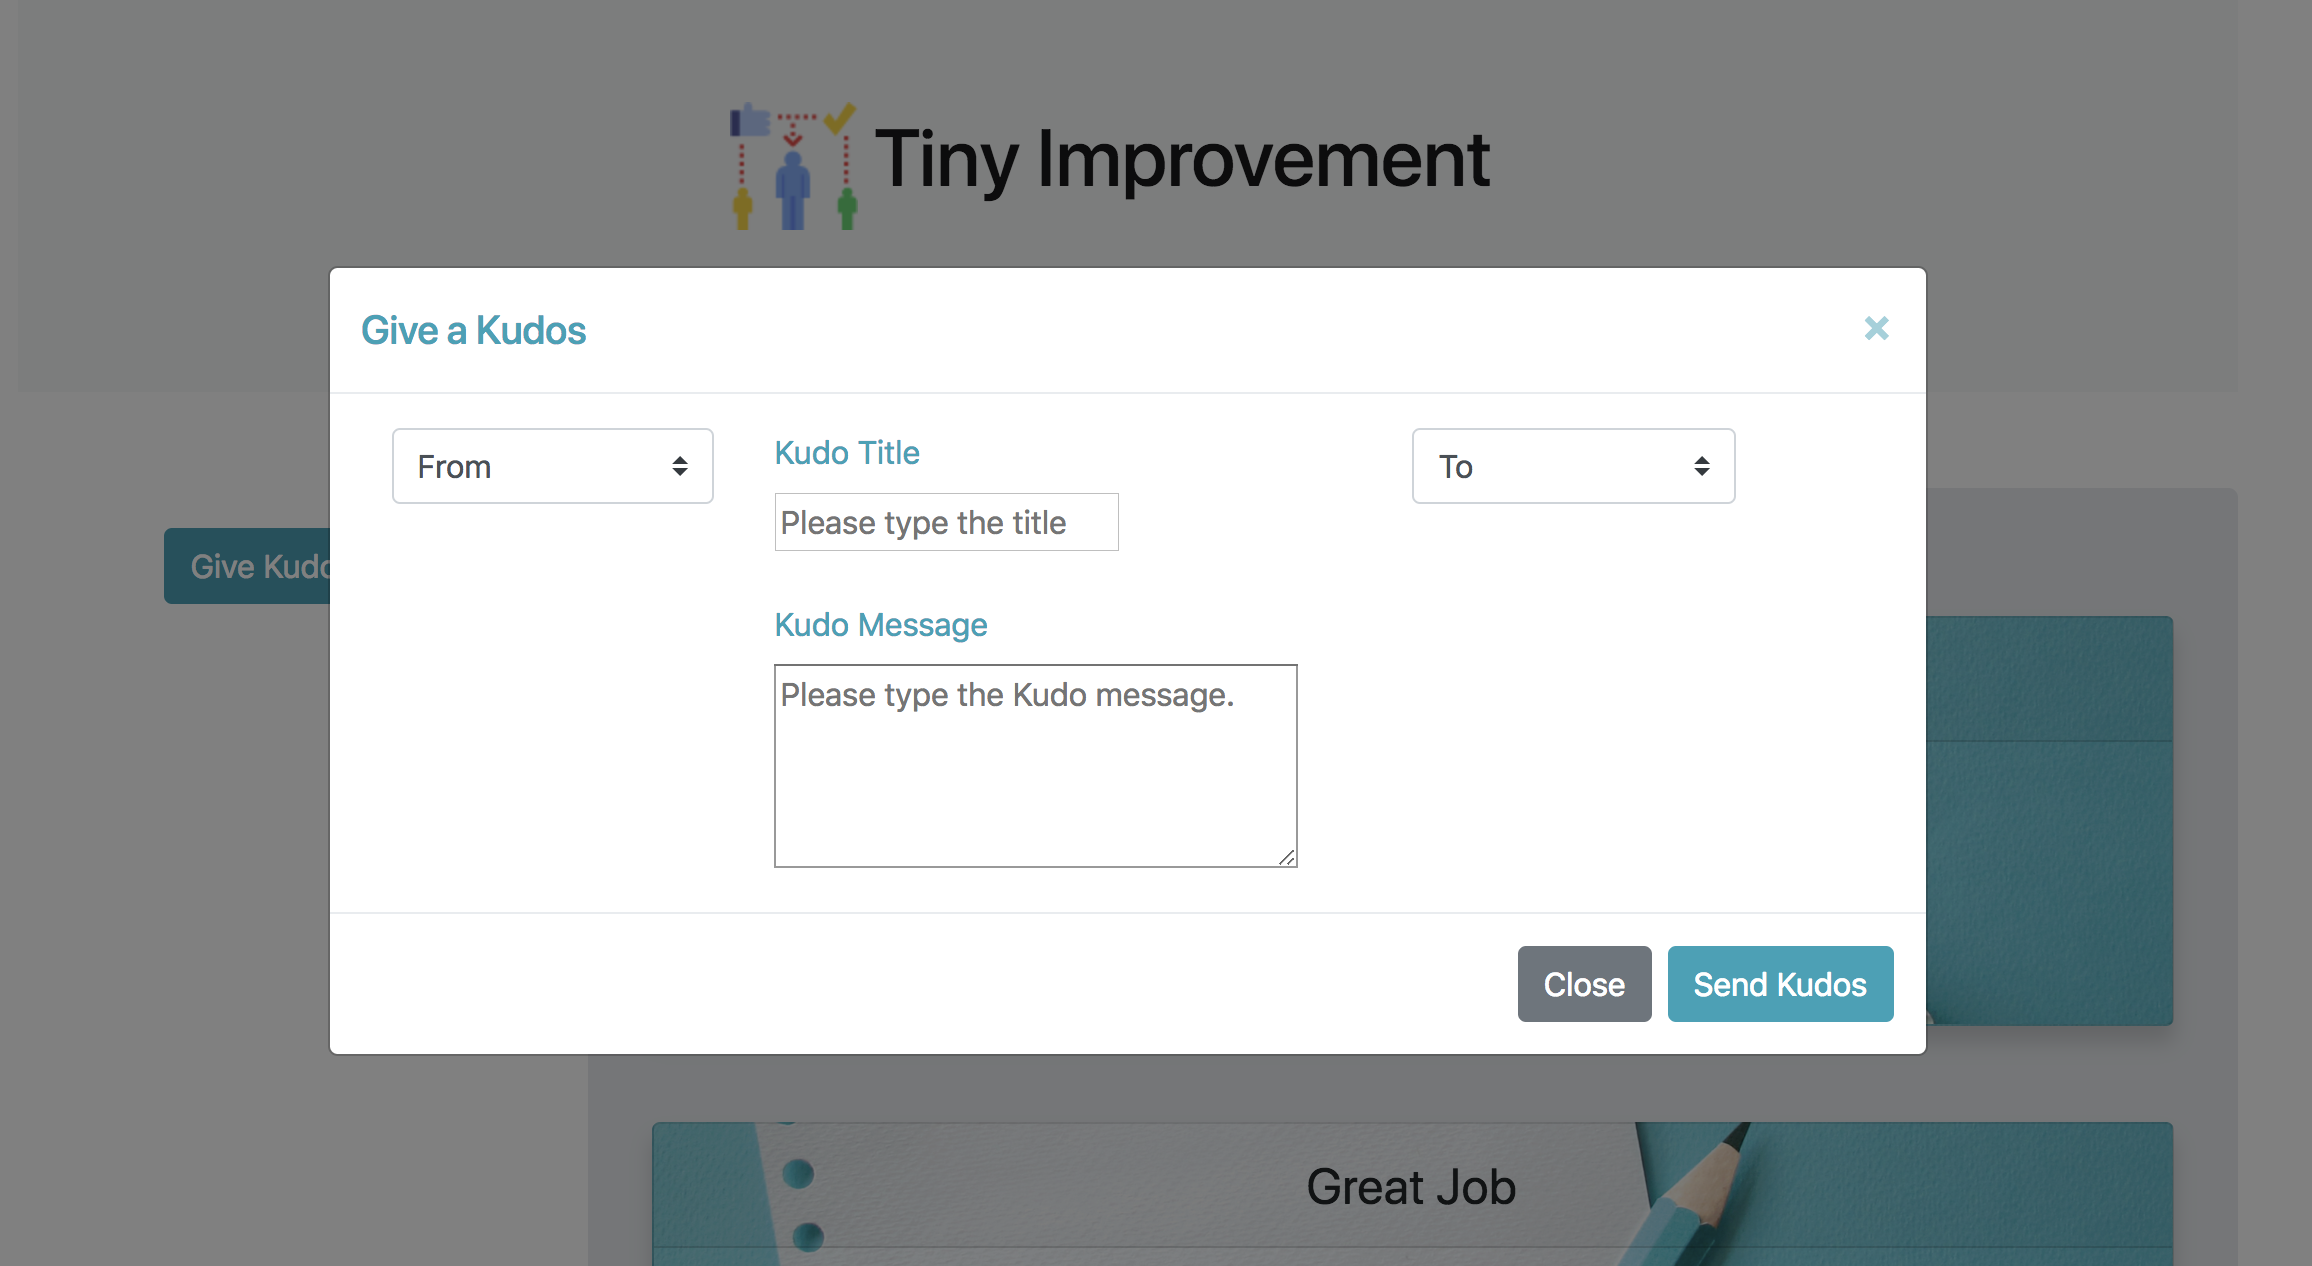The height and width of the screenshot is (1266, 2312).
Task: Click the Give Kudos button behind modal
Action: [x=247, y=566]
